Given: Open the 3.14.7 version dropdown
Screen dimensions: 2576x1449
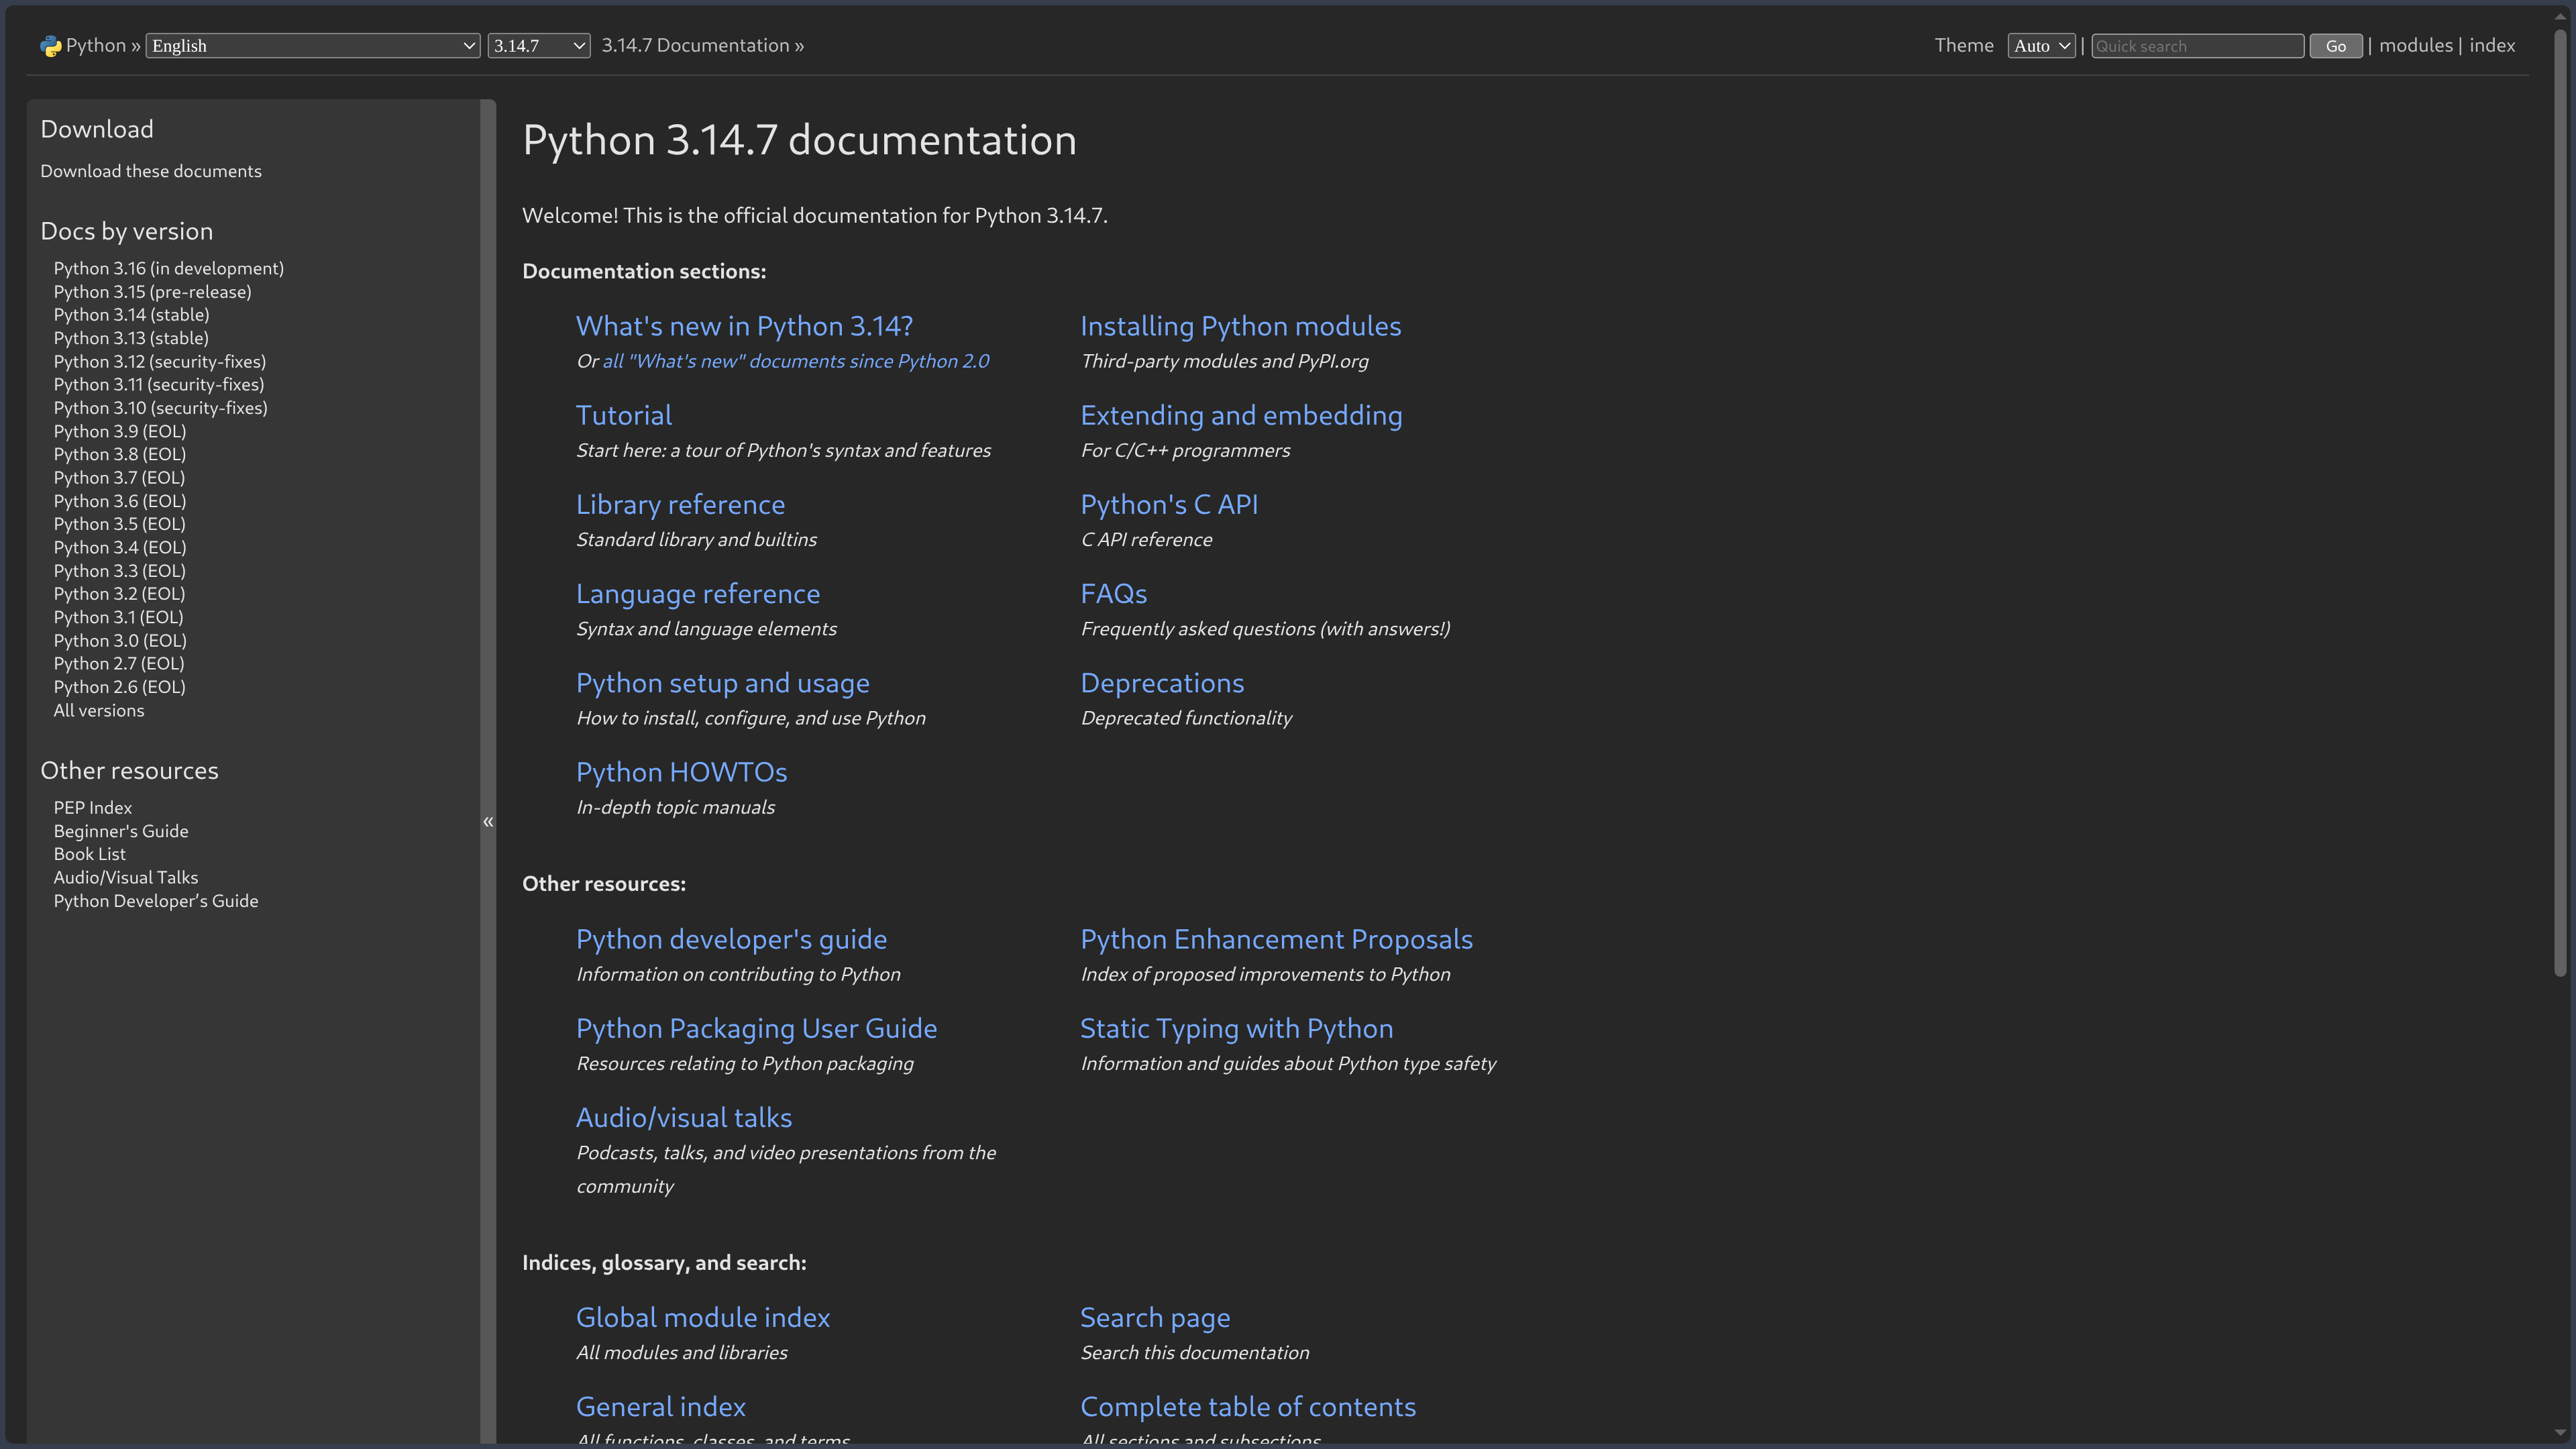Looking at the screenshot, I should tap(539, 46).
